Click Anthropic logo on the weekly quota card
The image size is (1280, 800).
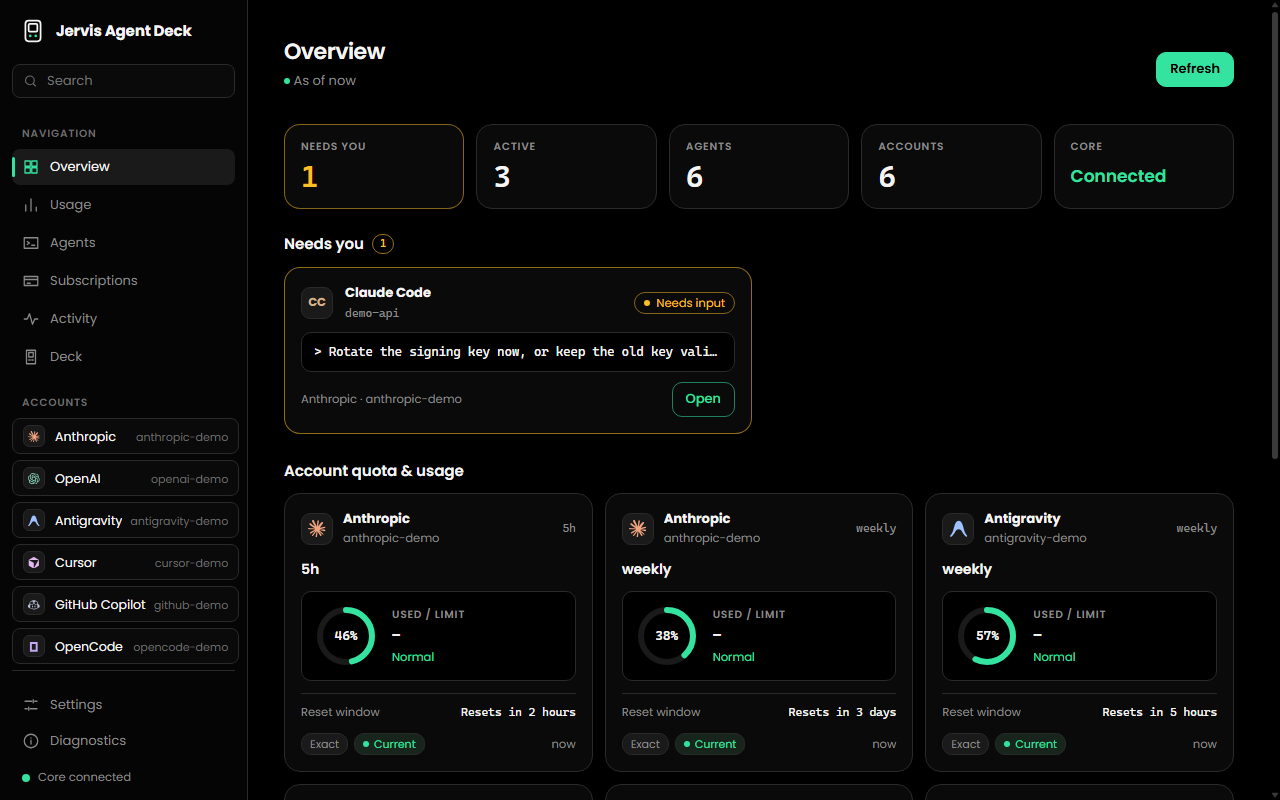pyautogui.click(x=638, y=529)
